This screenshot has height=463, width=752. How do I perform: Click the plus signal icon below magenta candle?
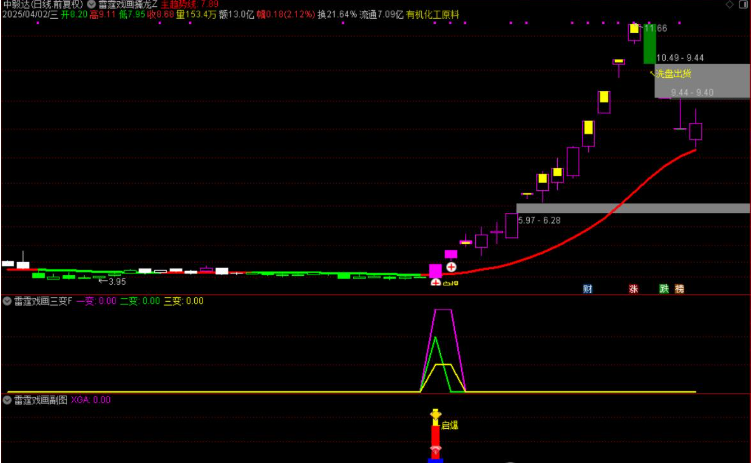pos(435,283)
